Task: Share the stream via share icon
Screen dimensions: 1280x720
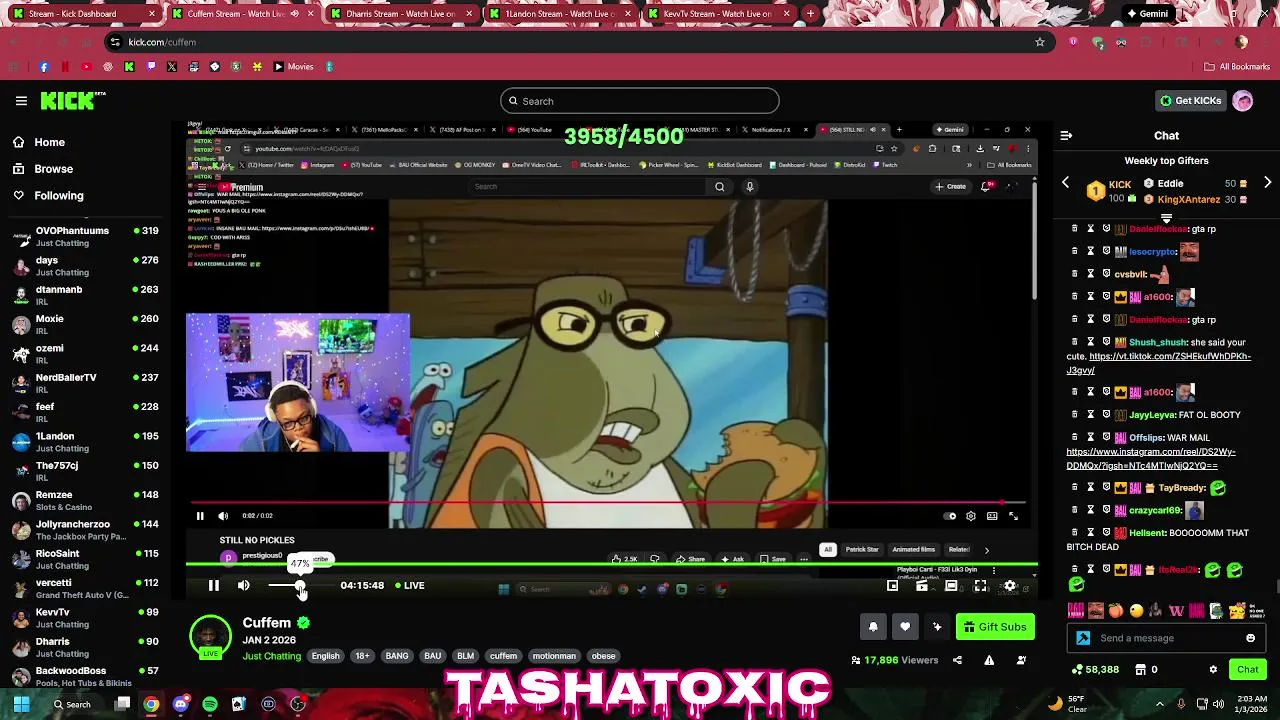Action: (957, 660)
